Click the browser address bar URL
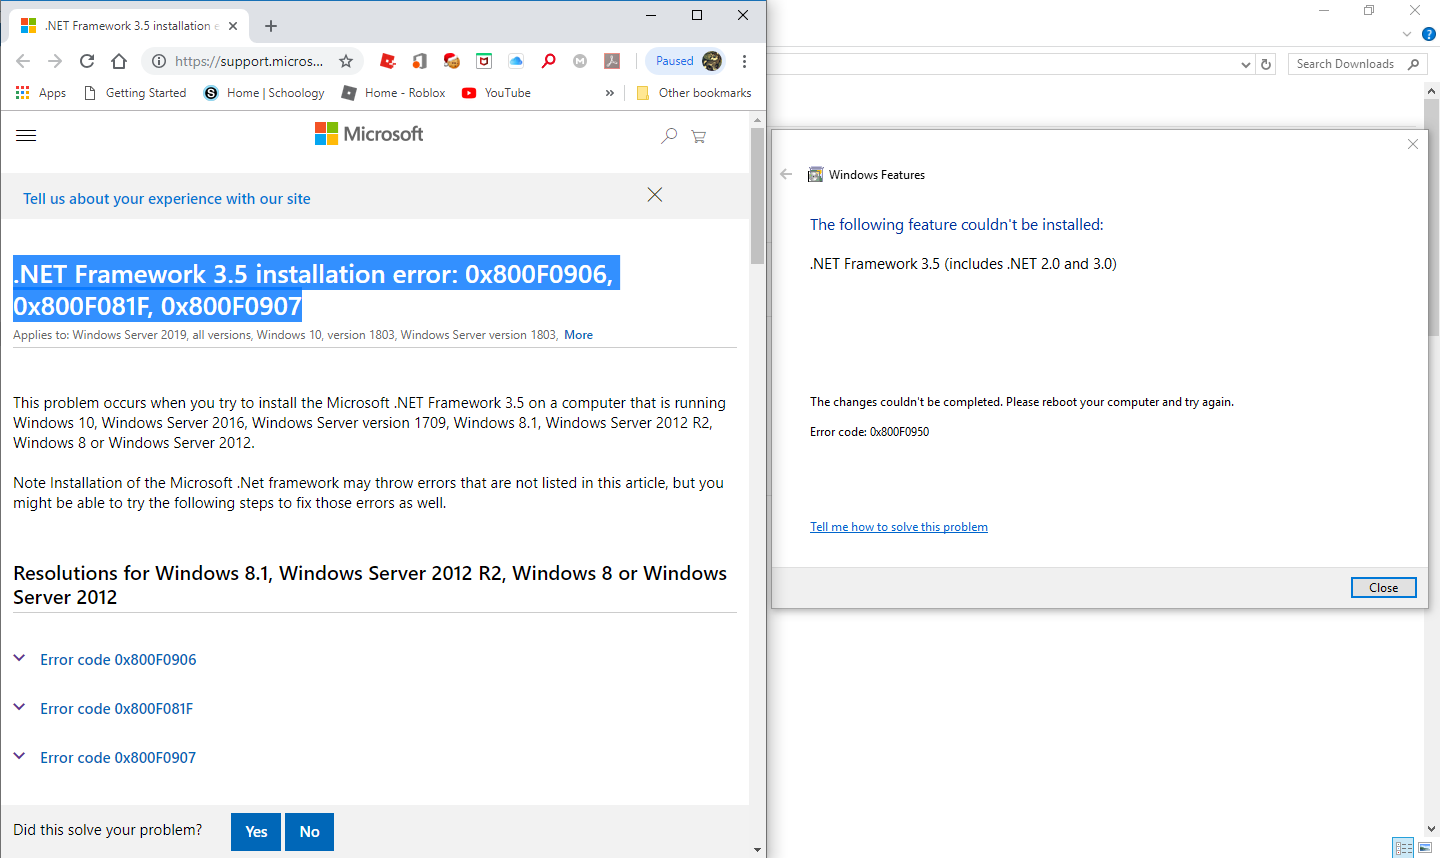Image resolution: width=1440 pixels, height=858 pixels. (249, 61)
